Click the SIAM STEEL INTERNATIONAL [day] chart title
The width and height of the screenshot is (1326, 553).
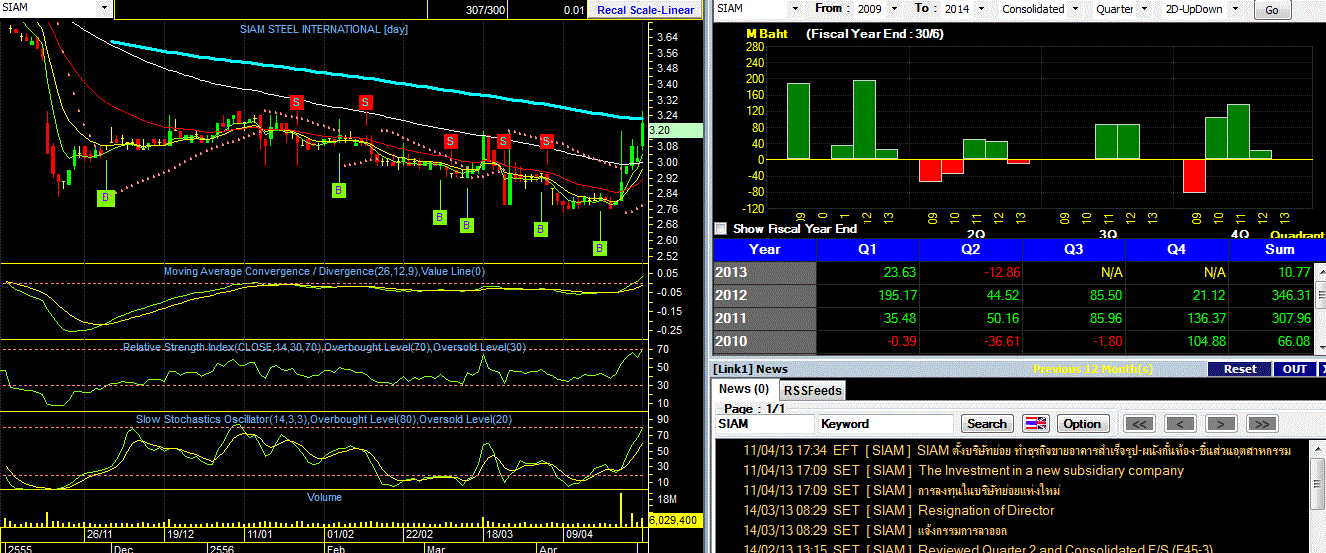[323, 29]
